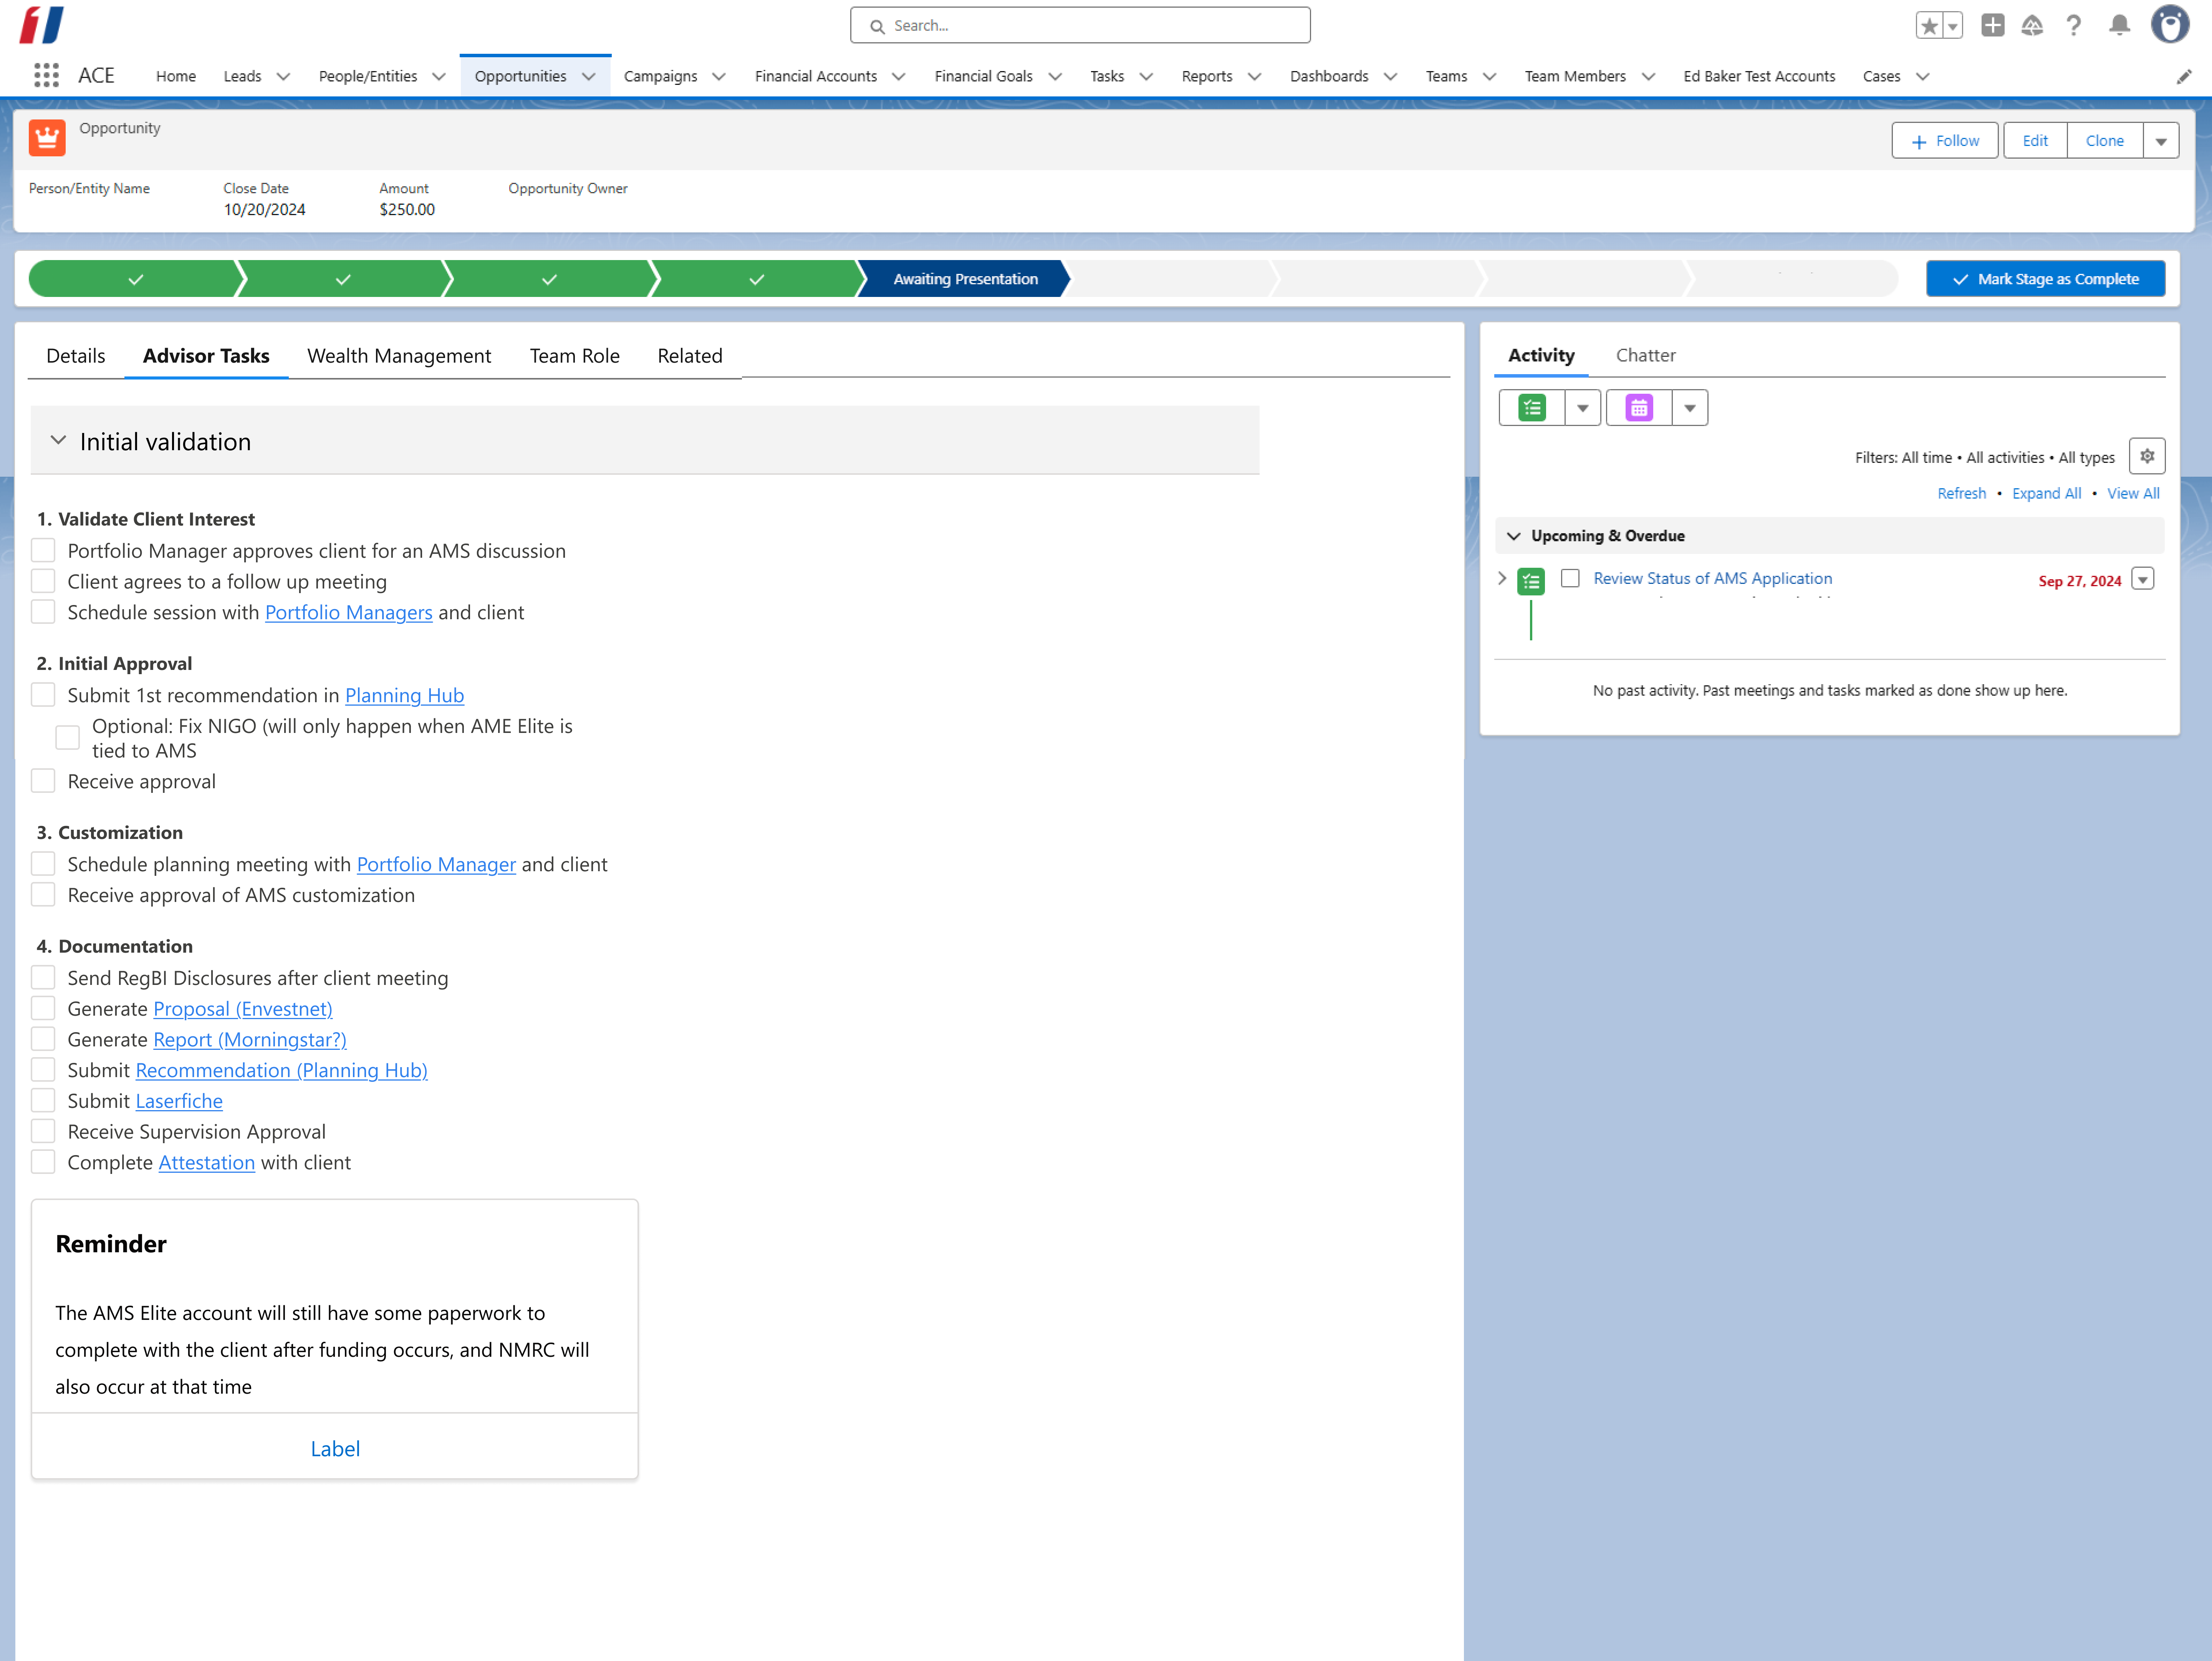Collapse the Initial validation section
This screenshot has height=1661, width=2212.
(59, 440)
